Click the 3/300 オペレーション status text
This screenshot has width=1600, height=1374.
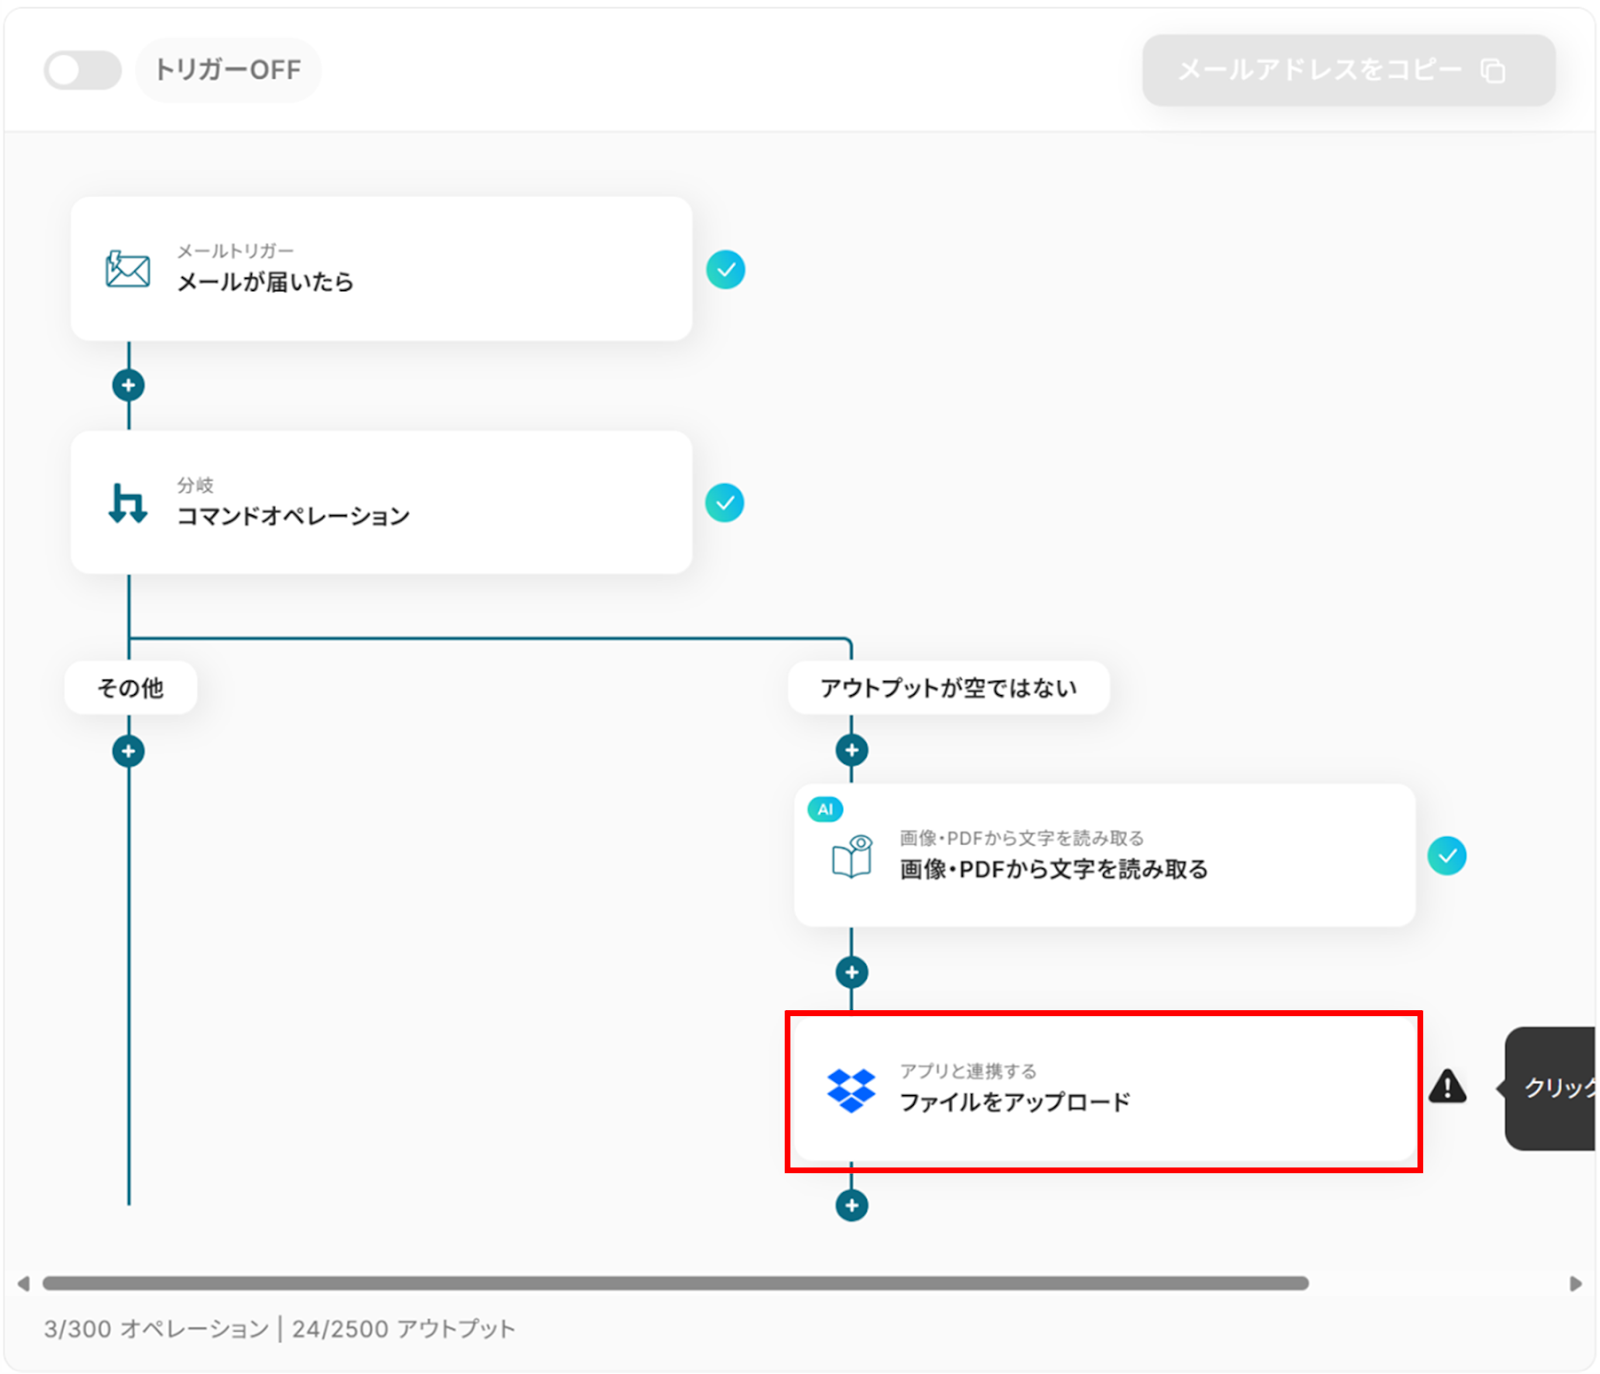[156, 1329]
